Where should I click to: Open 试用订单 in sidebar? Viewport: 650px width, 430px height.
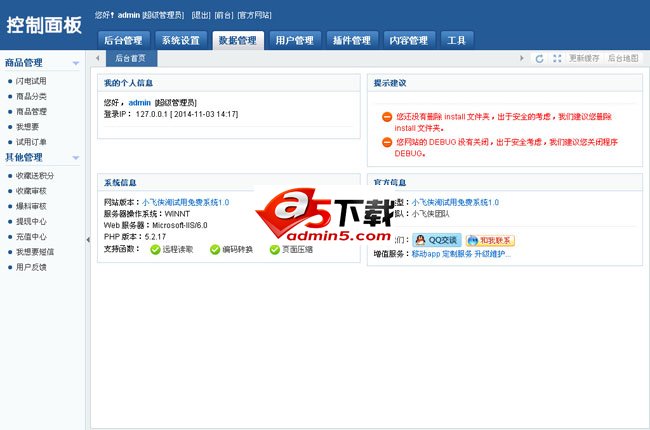pyautogui.click(x=31, y=142)
